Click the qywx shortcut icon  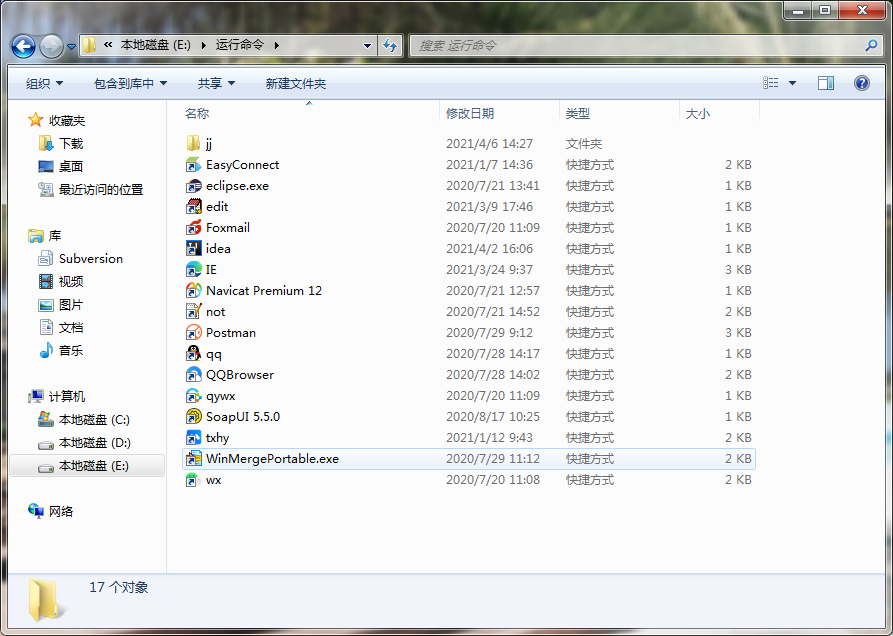click(x=194, y=396)
